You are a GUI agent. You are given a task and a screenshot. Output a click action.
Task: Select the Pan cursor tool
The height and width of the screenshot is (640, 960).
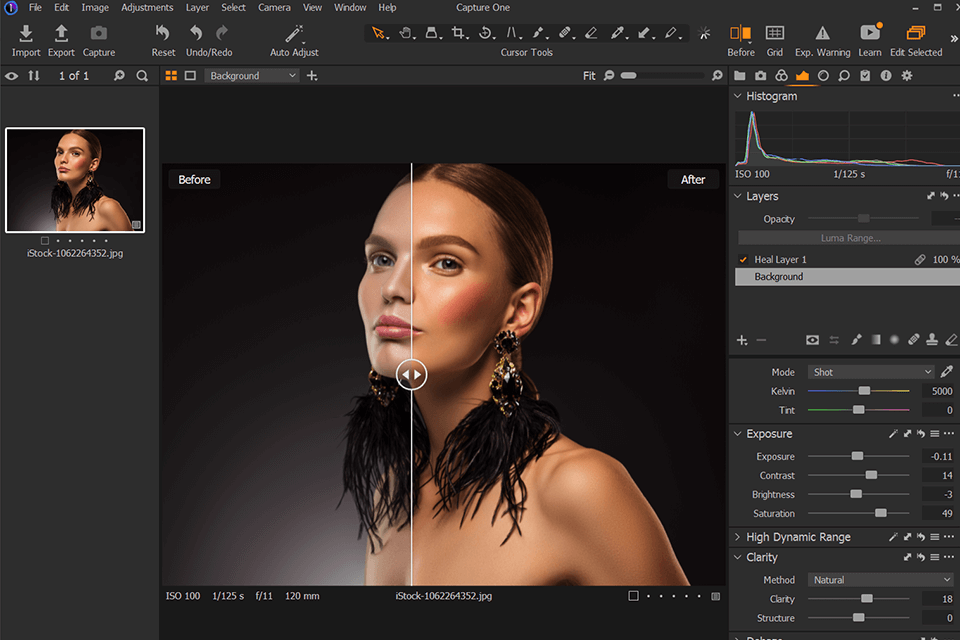tap(404, 33)
